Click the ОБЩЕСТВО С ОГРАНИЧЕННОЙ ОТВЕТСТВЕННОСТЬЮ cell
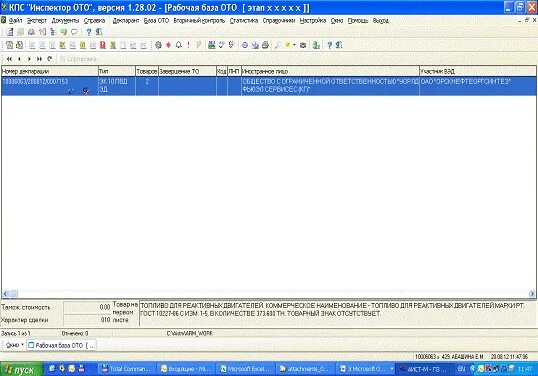538x376 pixels. pos(330,86)
